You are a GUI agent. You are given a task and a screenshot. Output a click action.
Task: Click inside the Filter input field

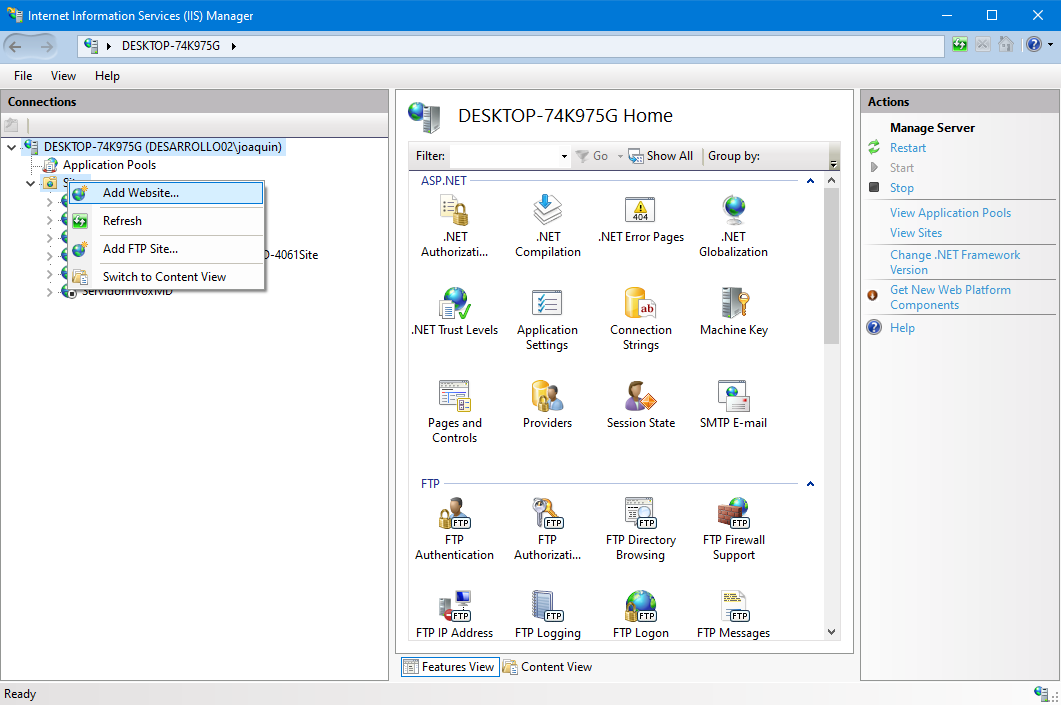[504, 156]
